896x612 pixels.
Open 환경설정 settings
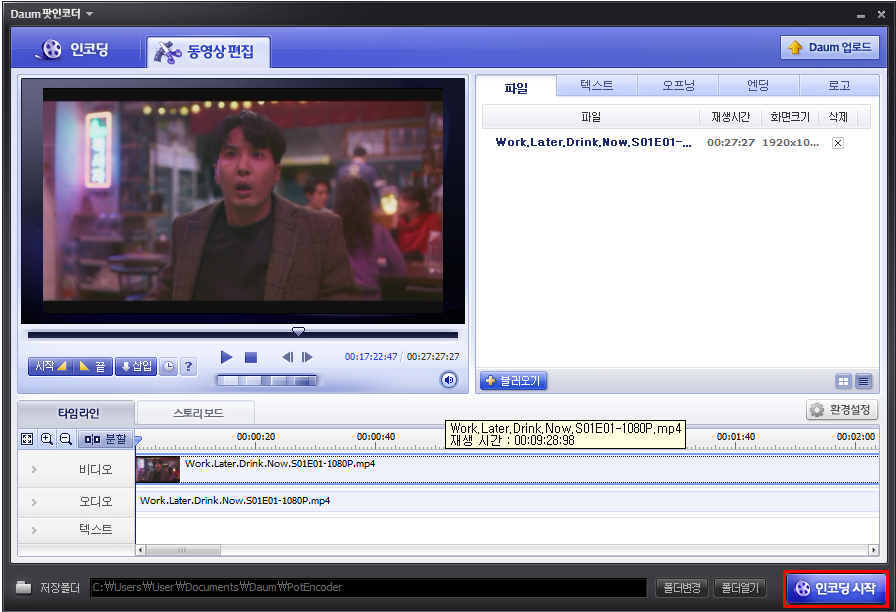[x=842, y=410]
